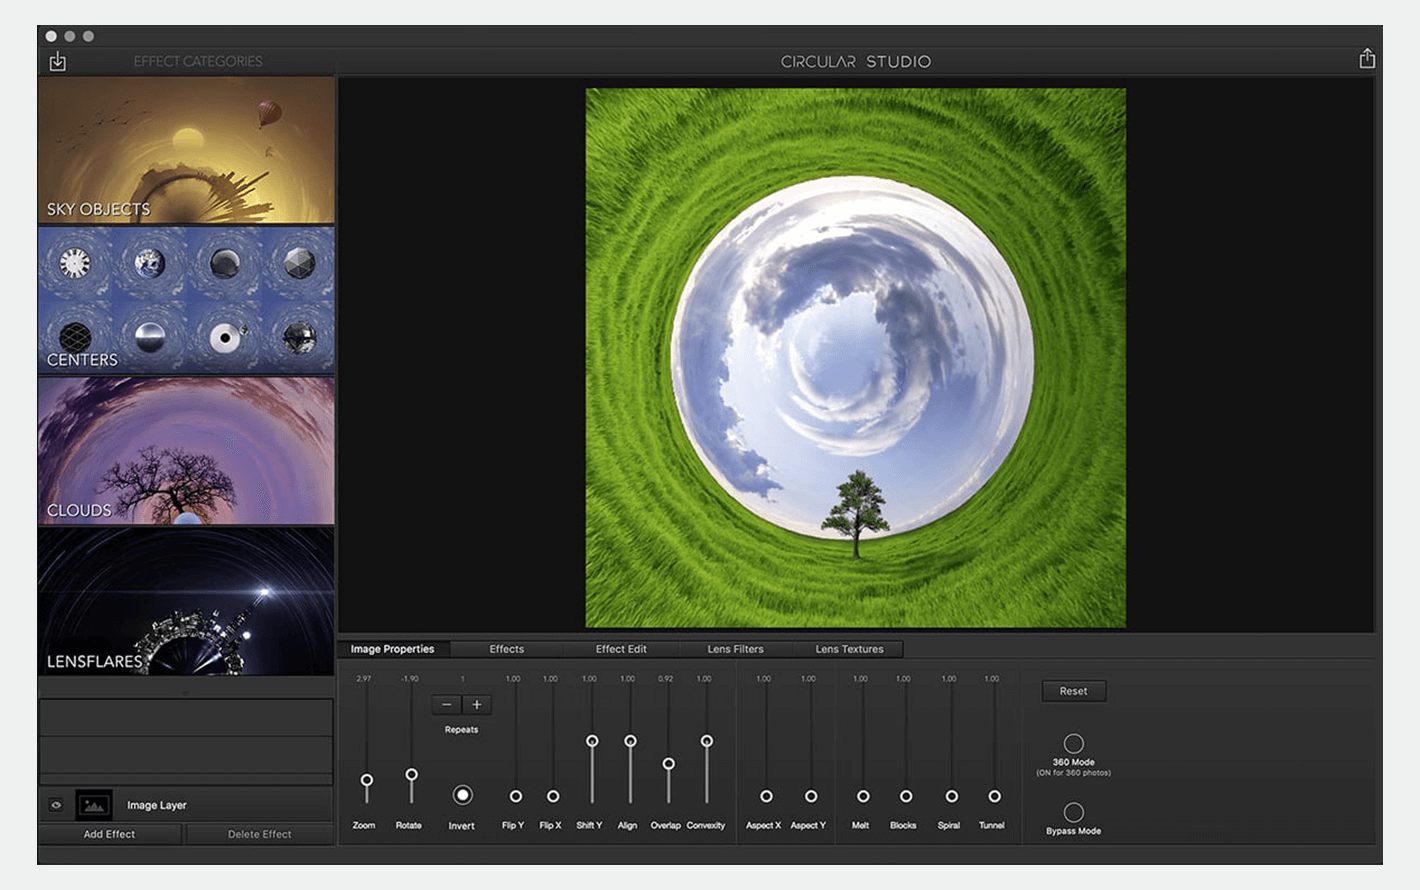Viewport: 1420px width, 890px height.
Task: Click the share export icon at top right
Action: pyautogui.click(x=1367, y=60)
